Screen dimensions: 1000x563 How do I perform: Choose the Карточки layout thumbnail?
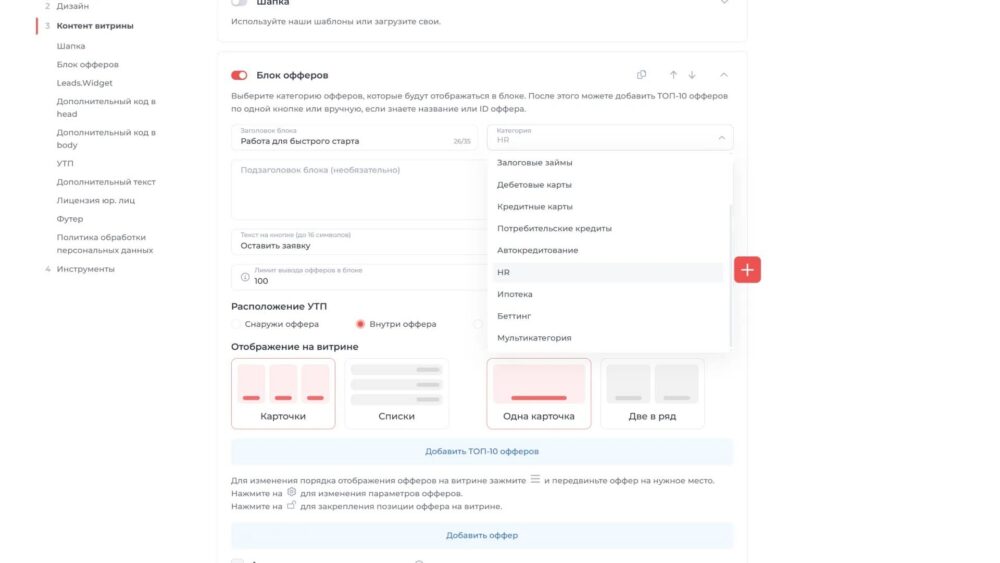[x=283, y=393]
